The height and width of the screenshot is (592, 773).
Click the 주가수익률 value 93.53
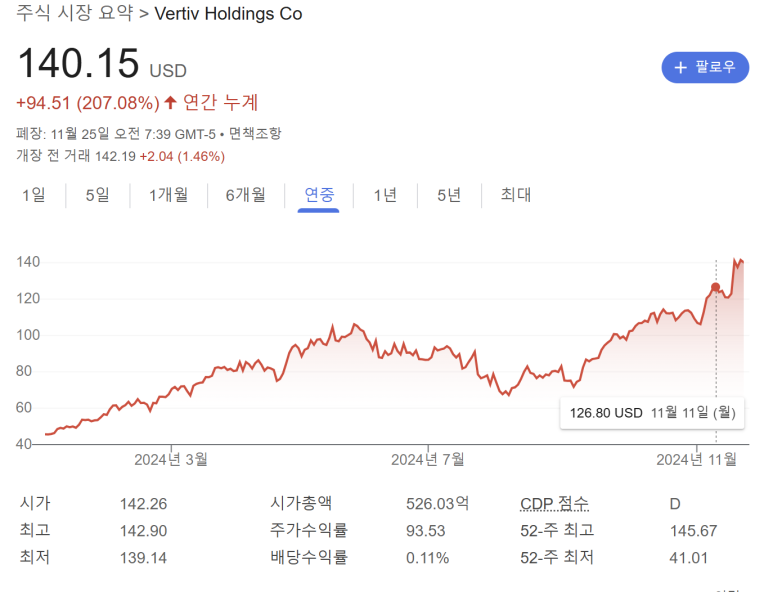pyautogui.click(x=425, y=531)
